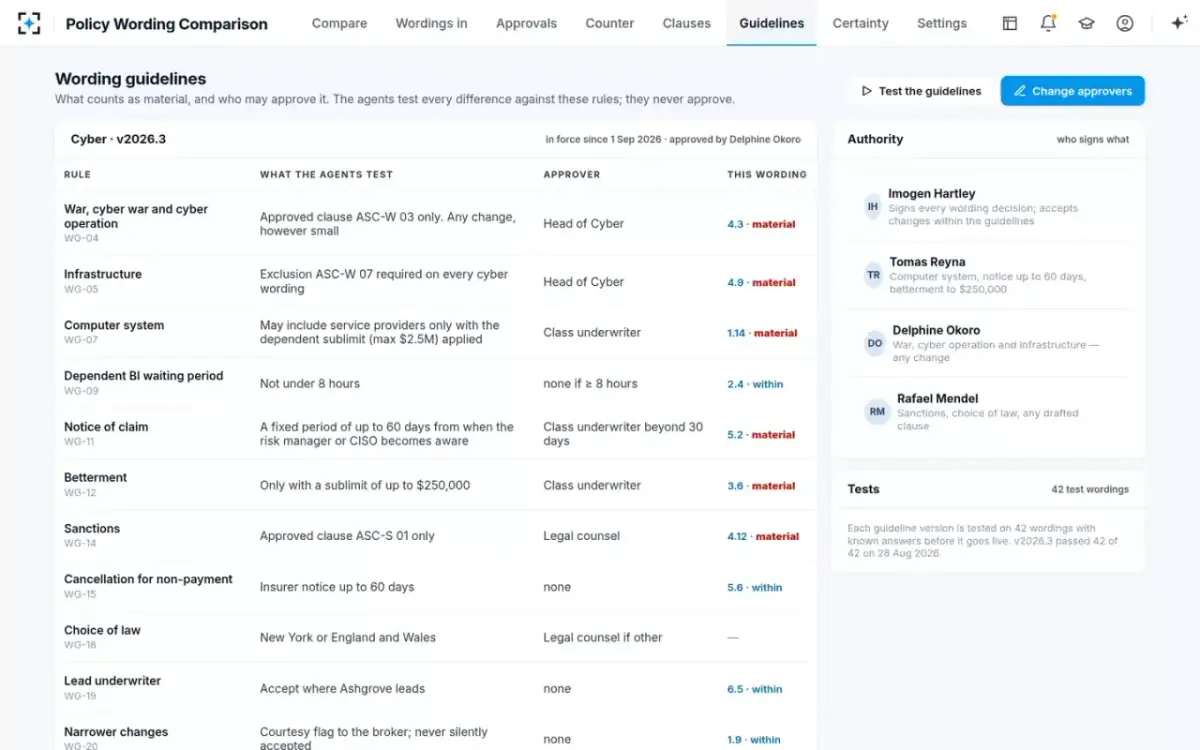
Task: Open the 1.14 material link for Computer system
Action: [762, 333]
